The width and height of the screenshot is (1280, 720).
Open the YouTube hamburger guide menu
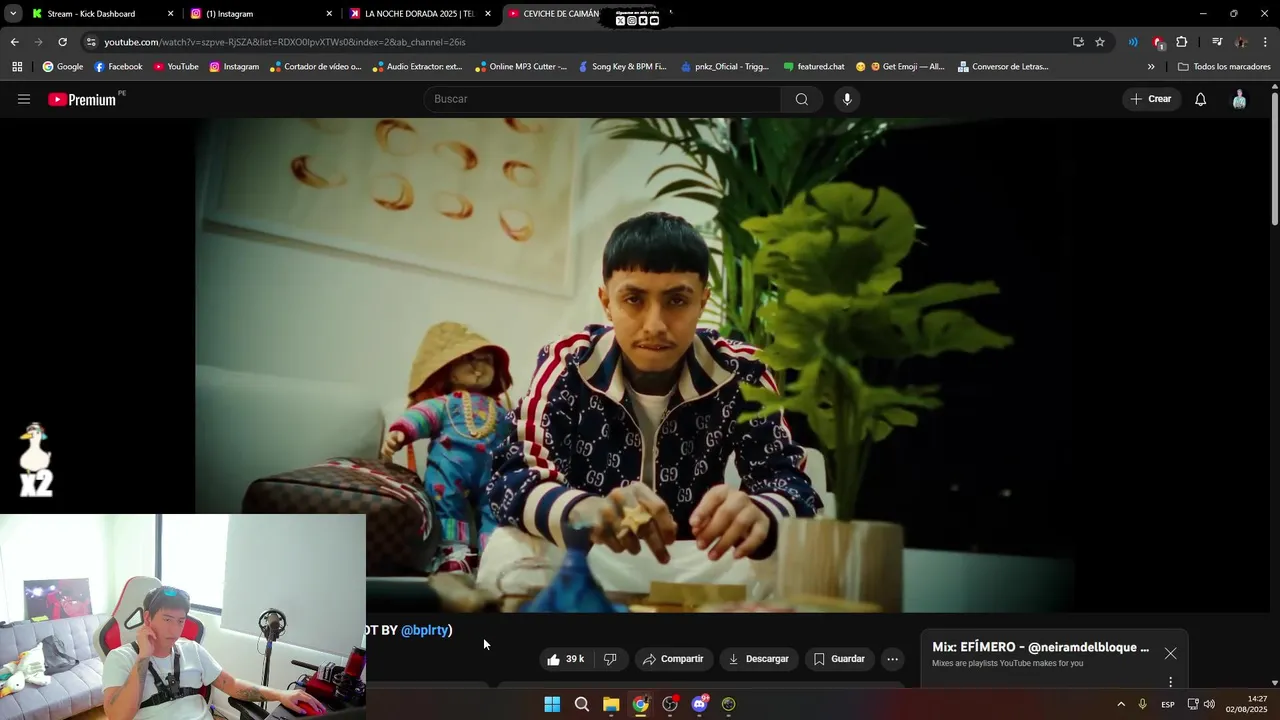24,99
